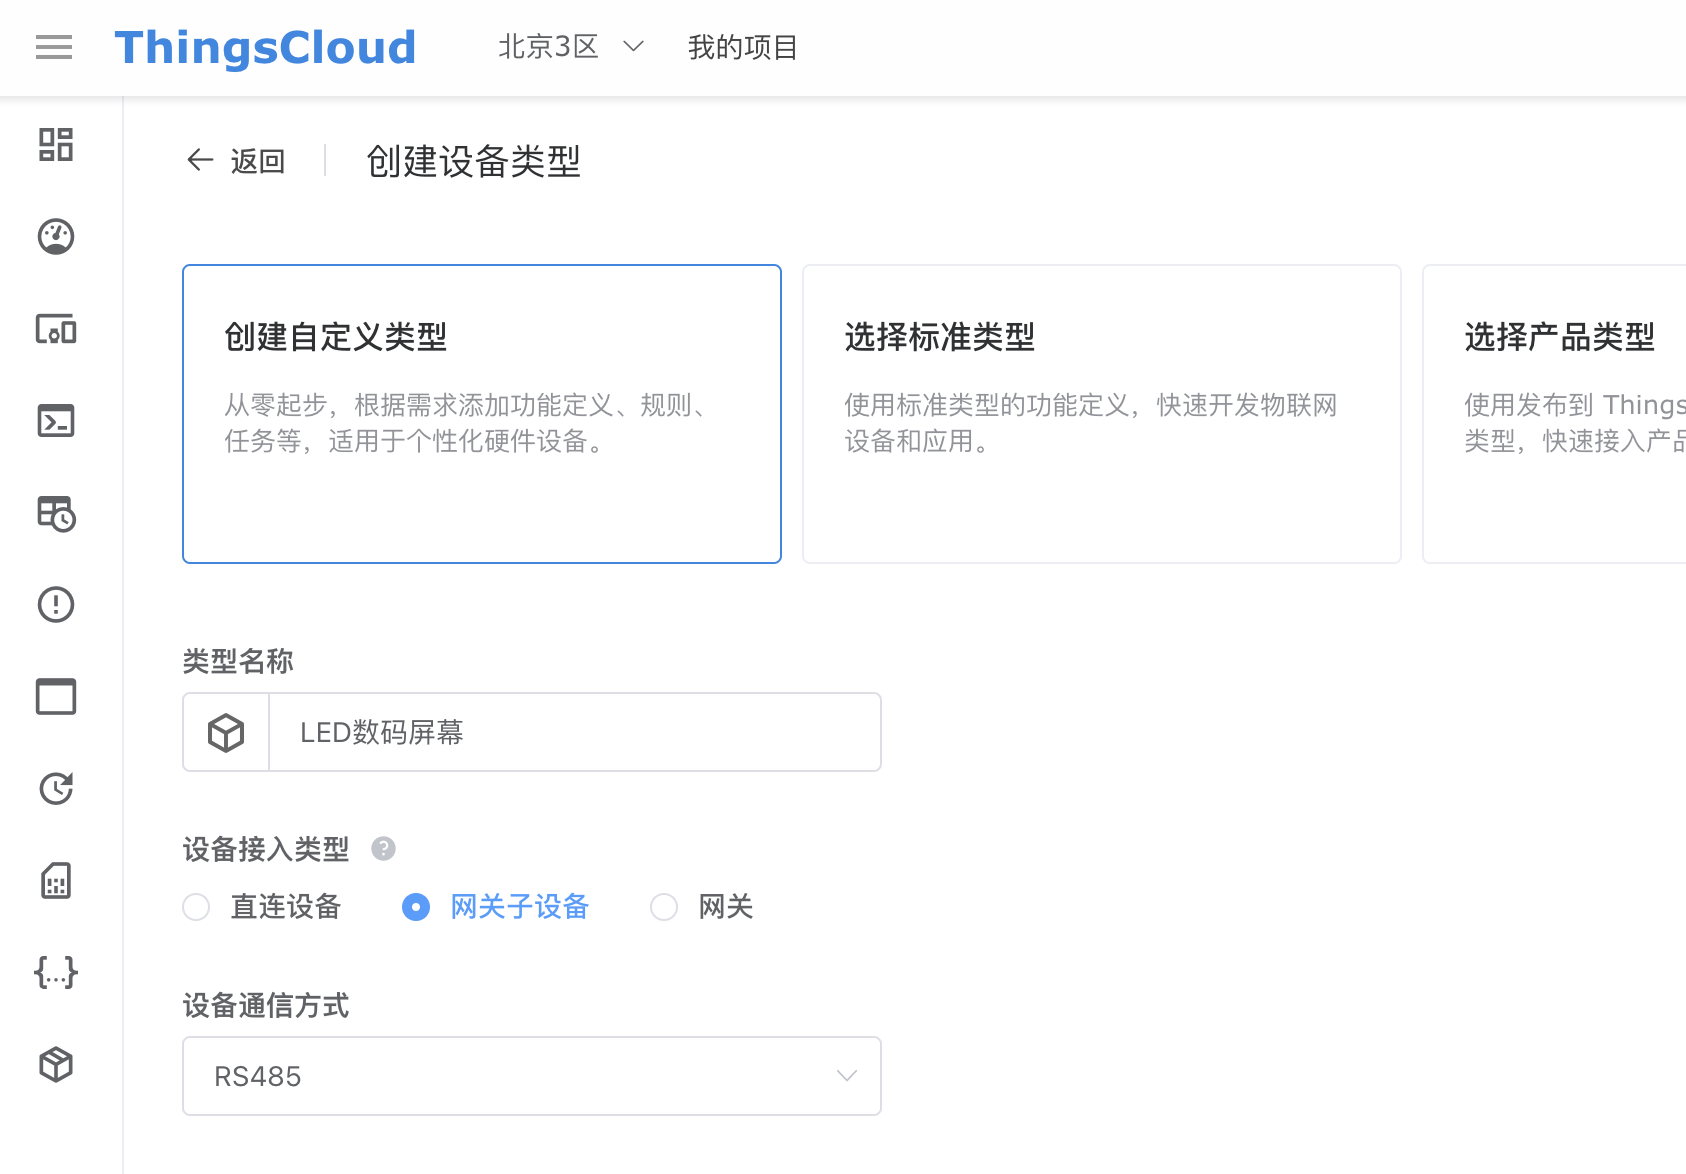Open the terminal console sidebar icon
This screenshot has height=1174, width=1686.
click(x=56, y=420)
